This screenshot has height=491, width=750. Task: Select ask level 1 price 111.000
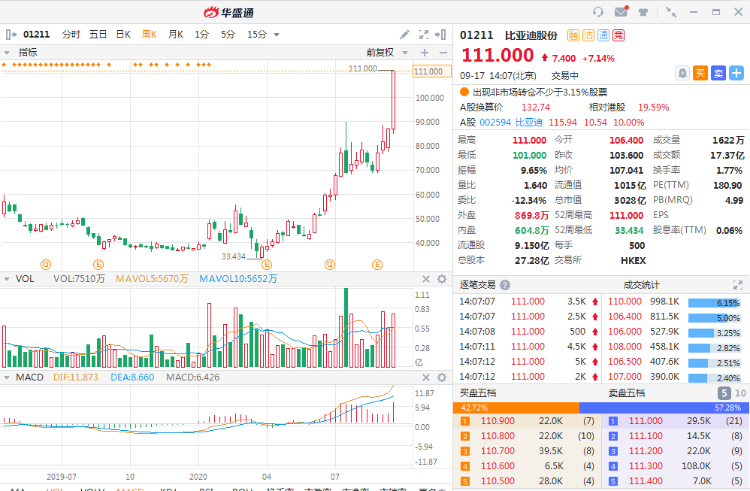point(646,421)
